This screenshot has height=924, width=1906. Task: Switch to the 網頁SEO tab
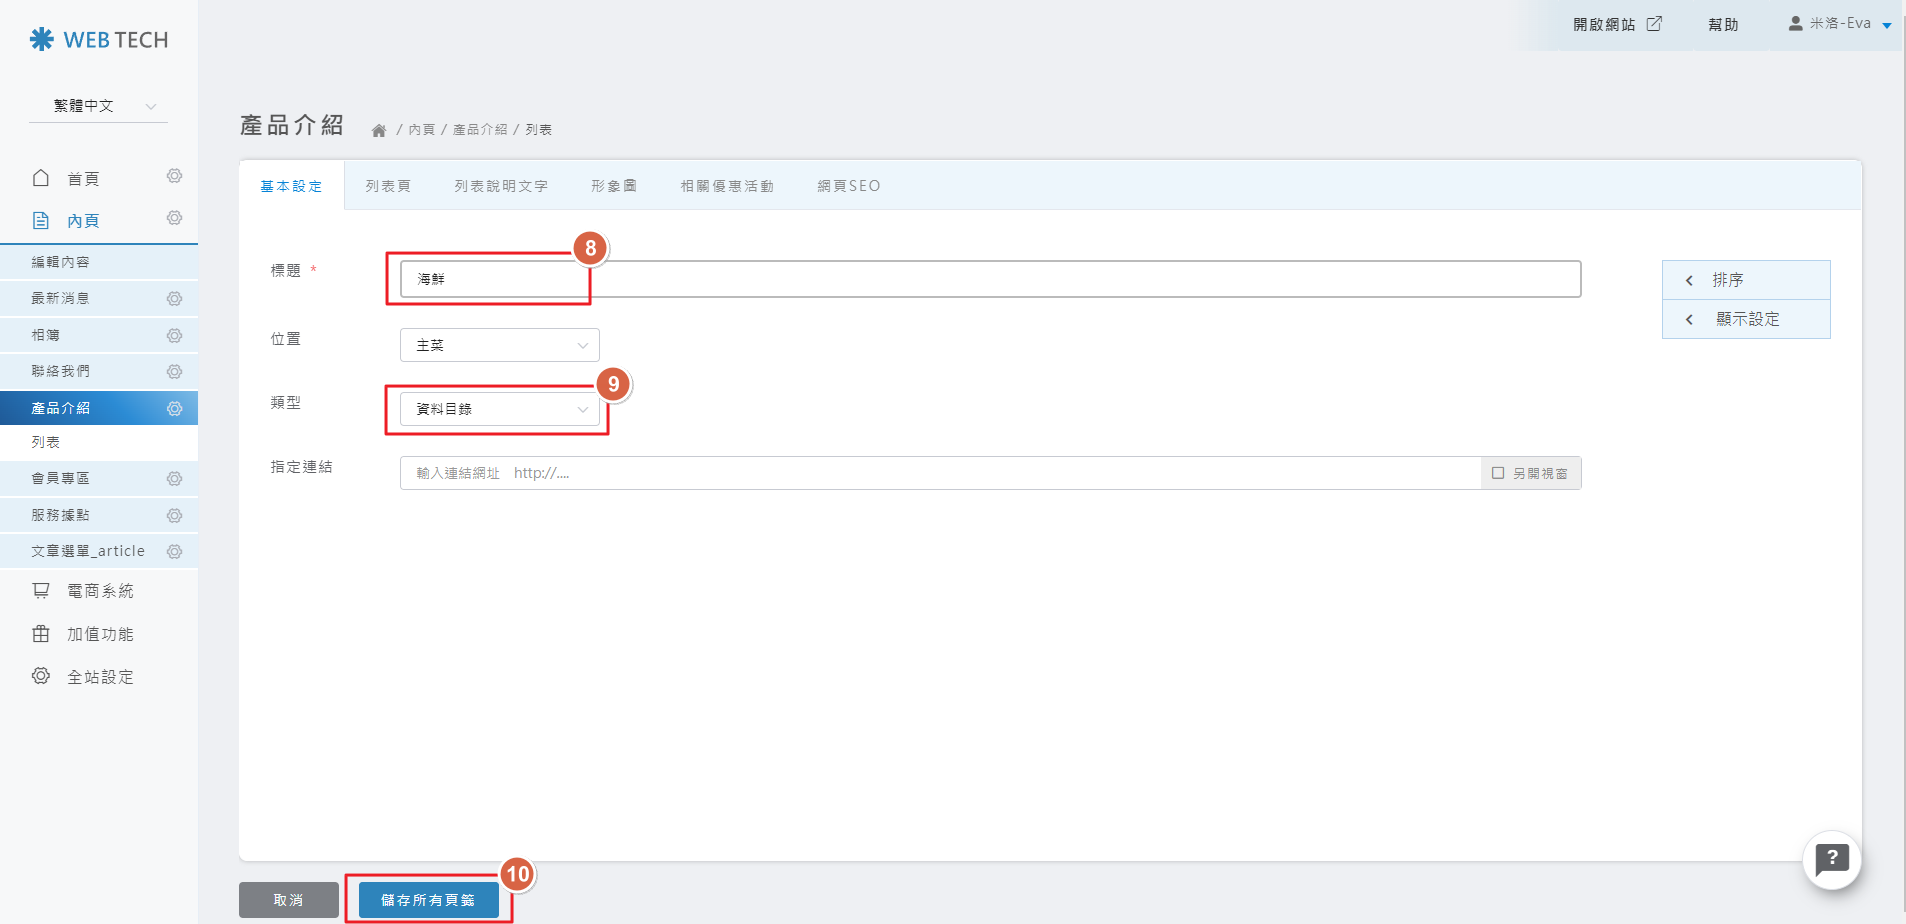(848, 186)
